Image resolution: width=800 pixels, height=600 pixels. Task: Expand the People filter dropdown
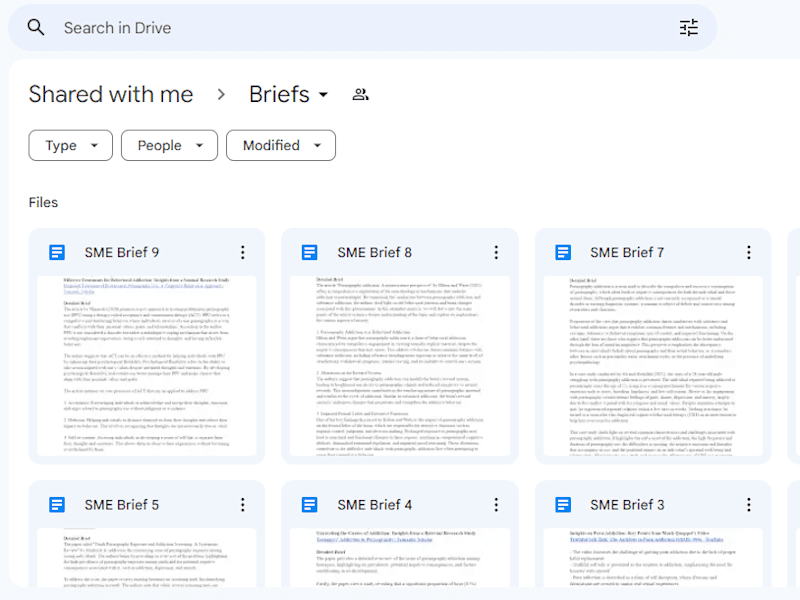[169, 145]
